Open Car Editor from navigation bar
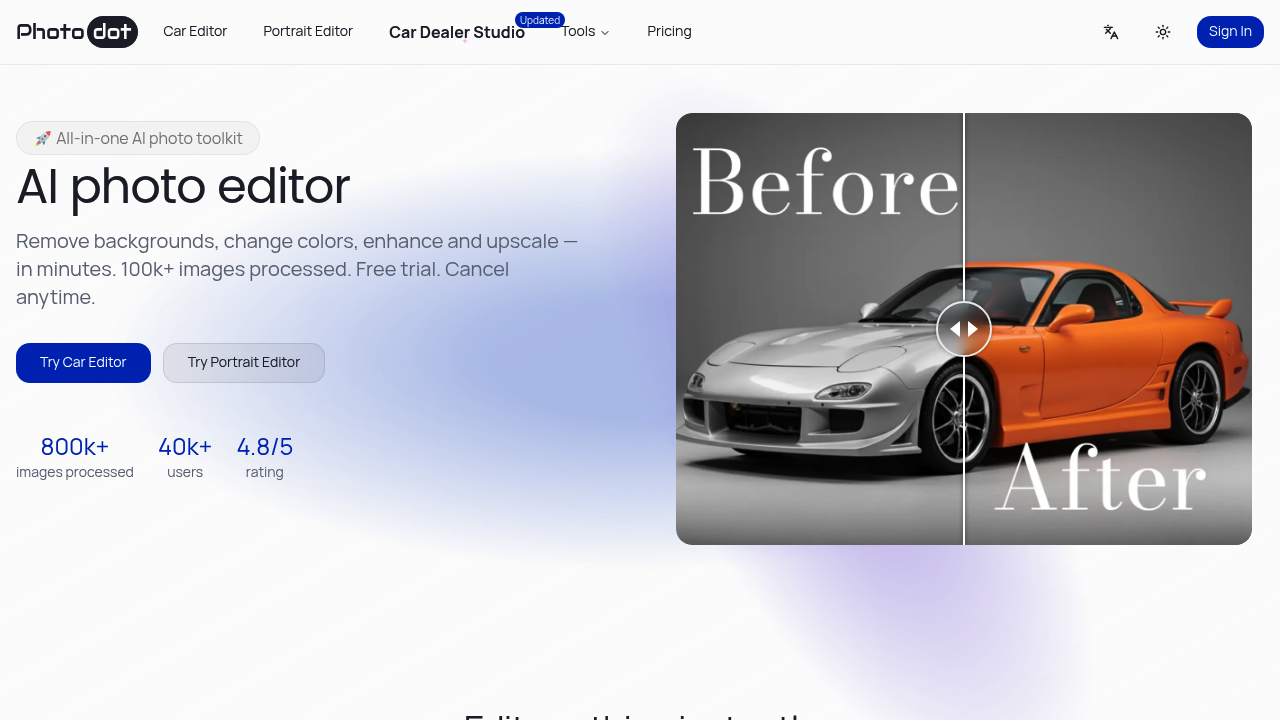1280x720 pixels. (x=195, y=32)
